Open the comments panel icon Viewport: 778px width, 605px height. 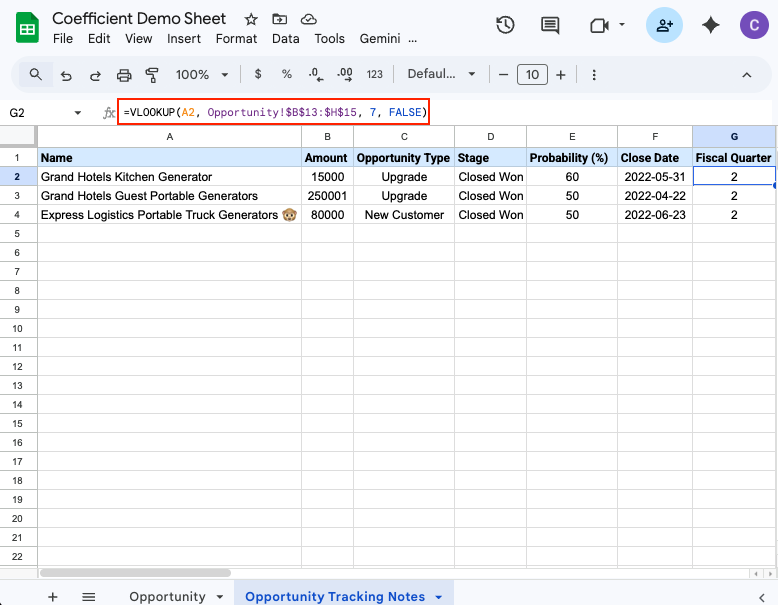point(550,25)
